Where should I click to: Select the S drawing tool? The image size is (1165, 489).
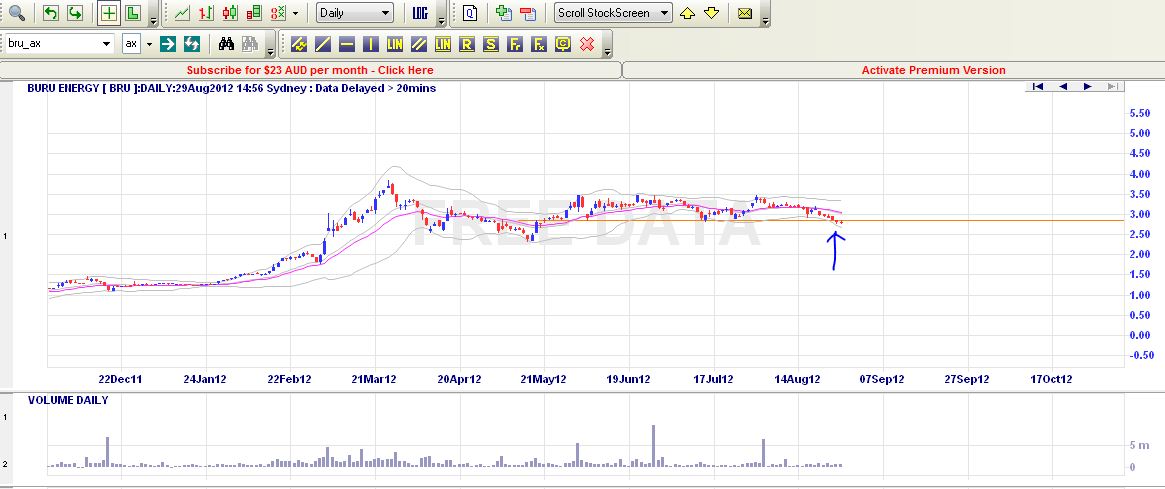click(x=490, y=44)
